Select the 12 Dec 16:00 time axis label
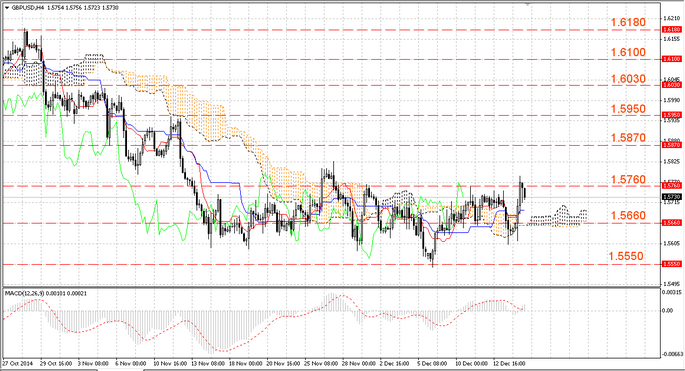Image resolution: width=685 pixels, height=371 pixels. (x=509, y=363)
